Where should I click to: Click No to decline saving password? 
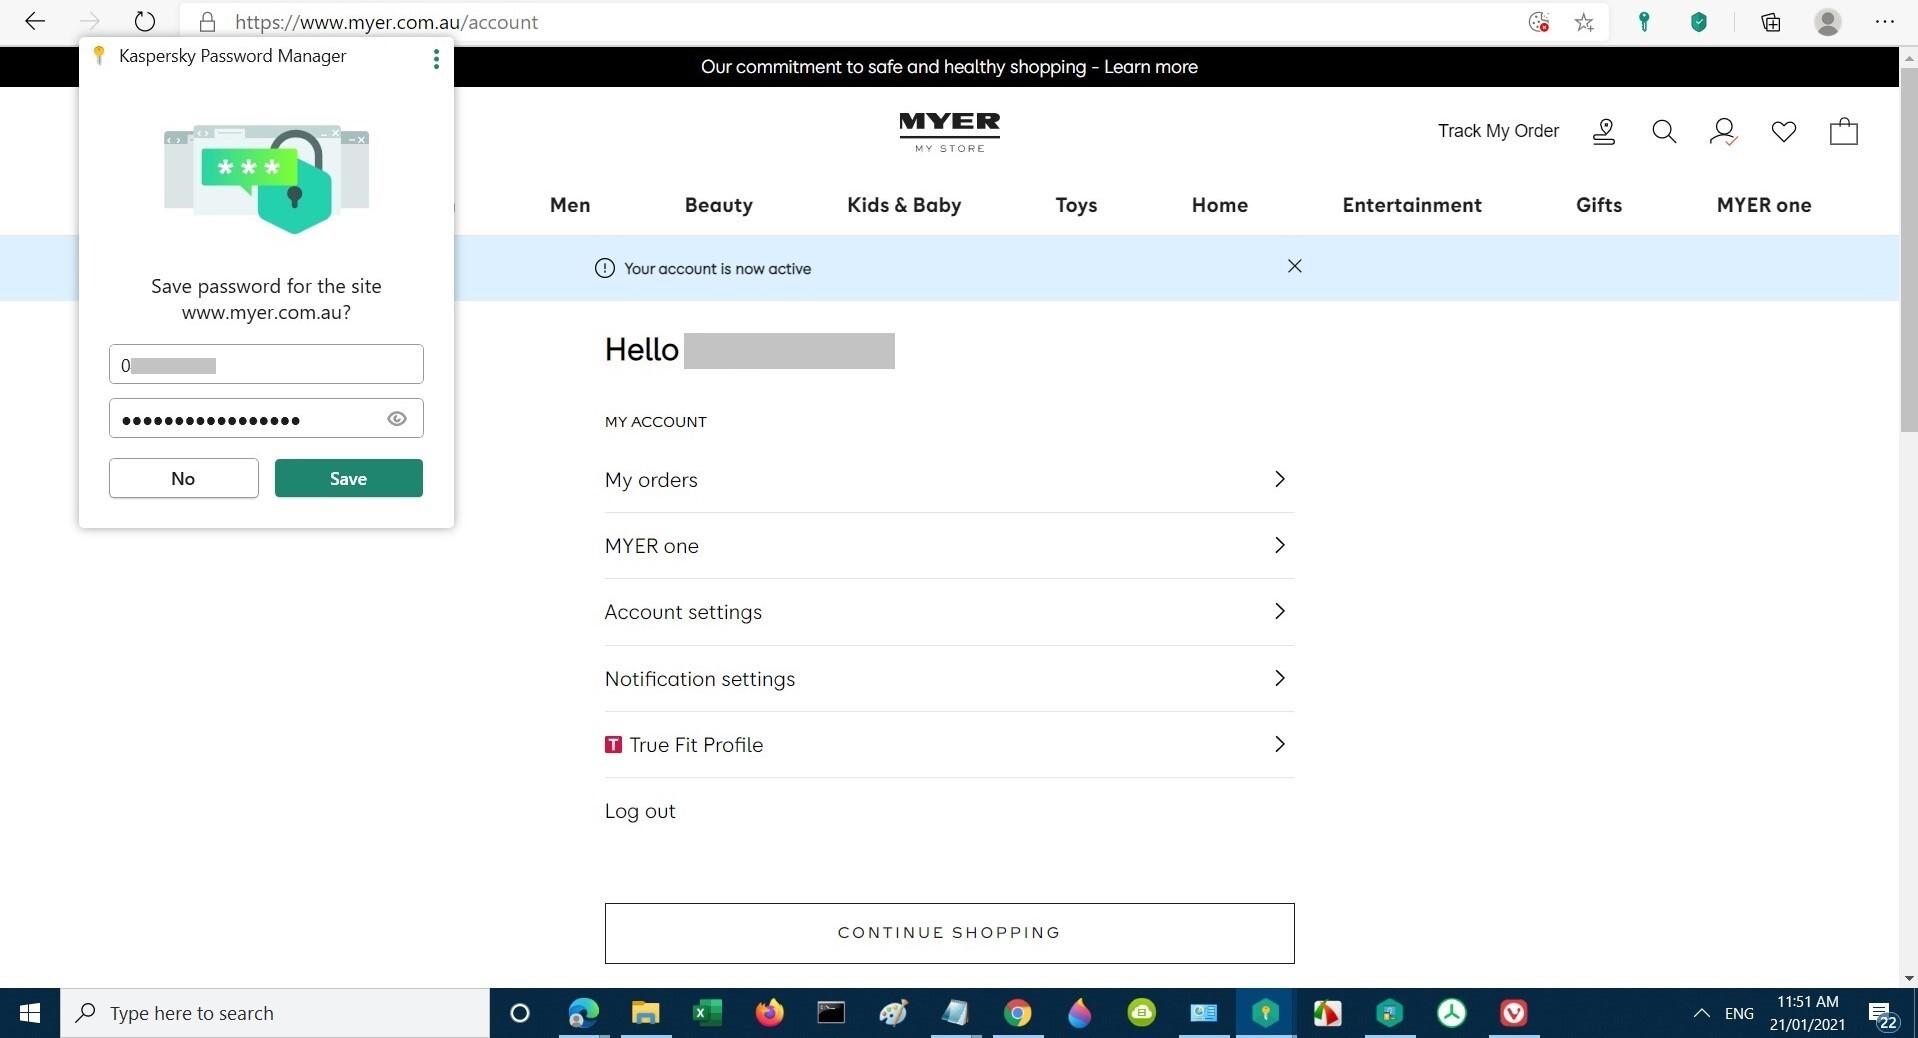[x=184, y=478]
